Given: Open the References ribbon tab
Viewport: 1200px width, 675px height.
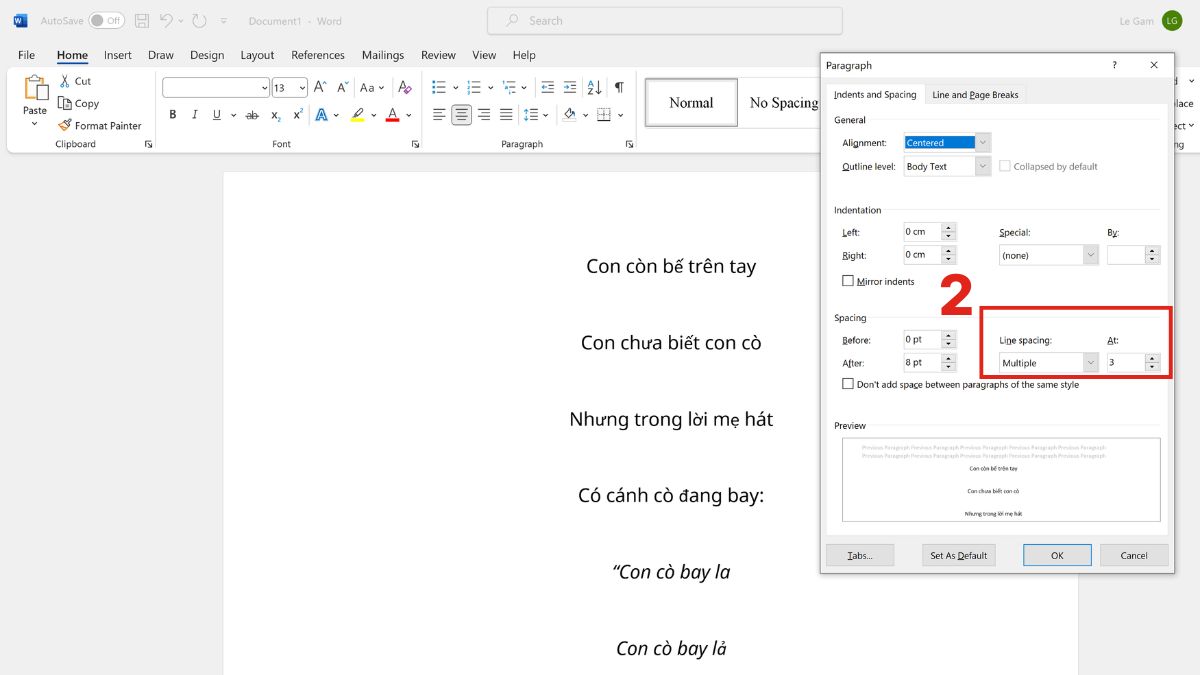Looking at the screenshot, I should pos(318,55).
